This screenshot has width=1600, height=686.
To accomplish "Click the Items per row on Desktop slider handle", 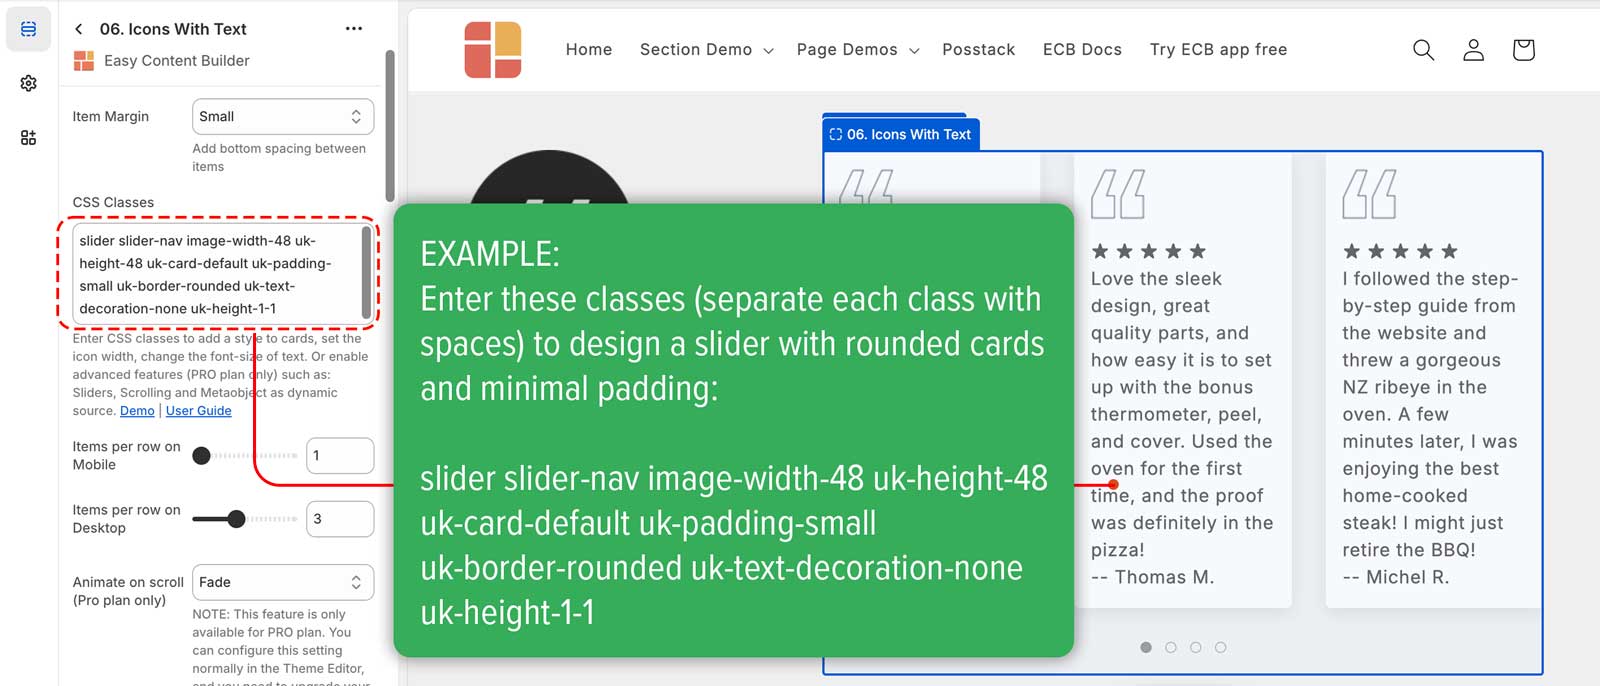I will click(x=236, y=519).
